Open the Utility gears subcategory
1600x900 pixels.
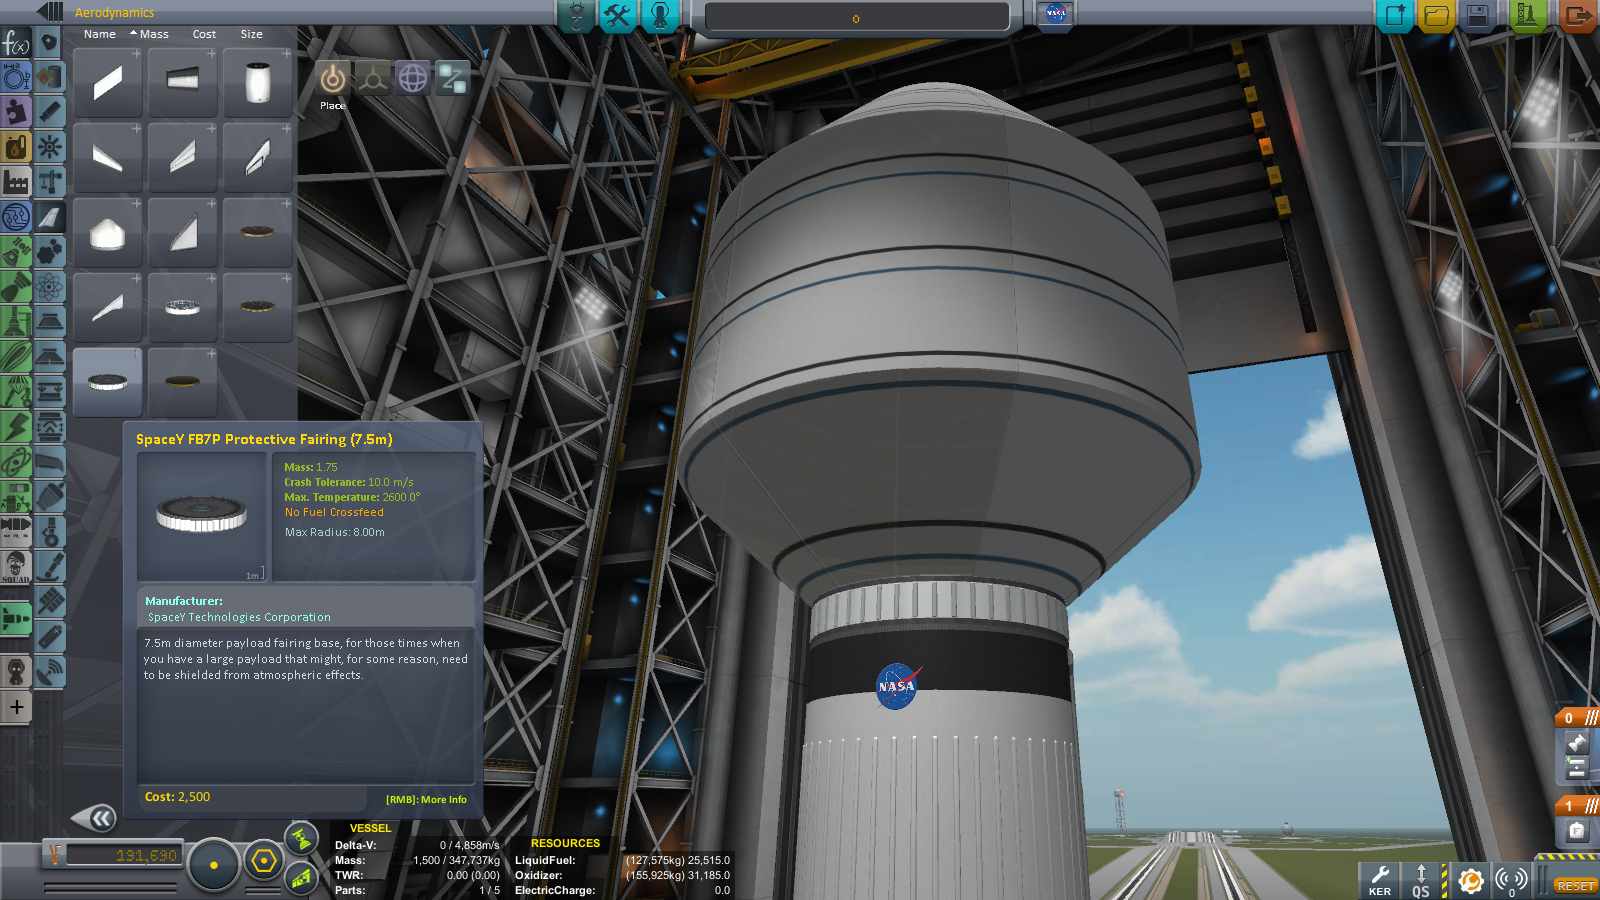[50, 252]
